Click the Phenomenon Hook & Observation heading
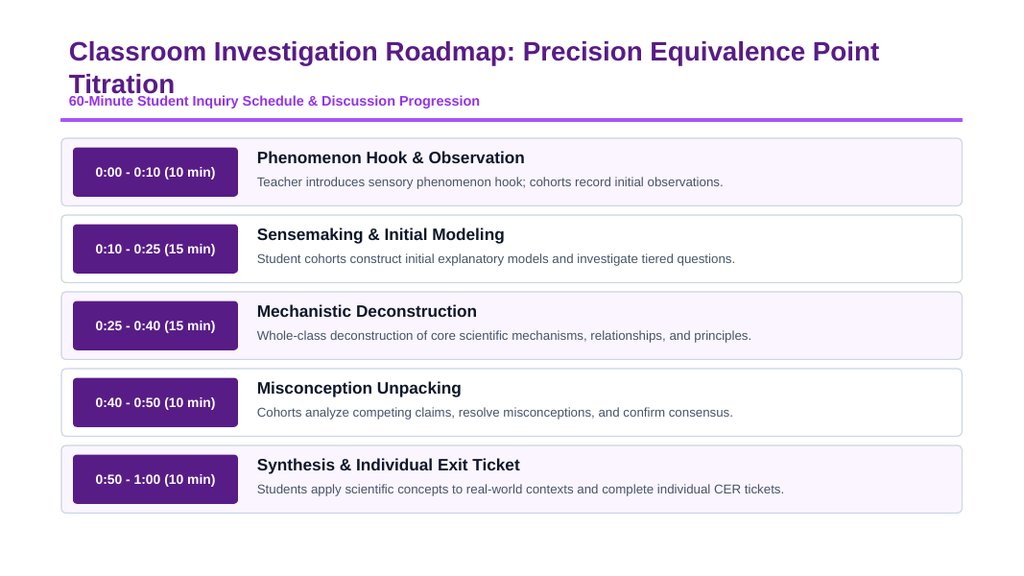Screen dimensions: 1024x576 391,158
